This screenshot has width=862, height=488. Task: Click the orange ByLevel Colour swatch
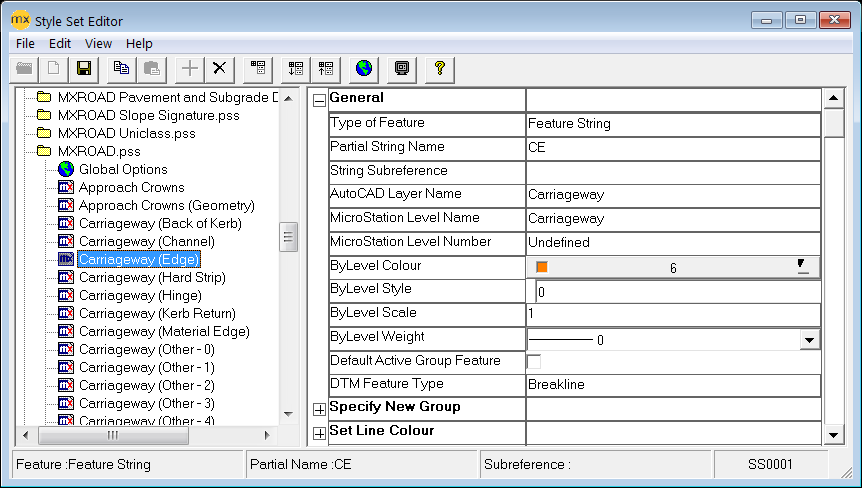542,268
